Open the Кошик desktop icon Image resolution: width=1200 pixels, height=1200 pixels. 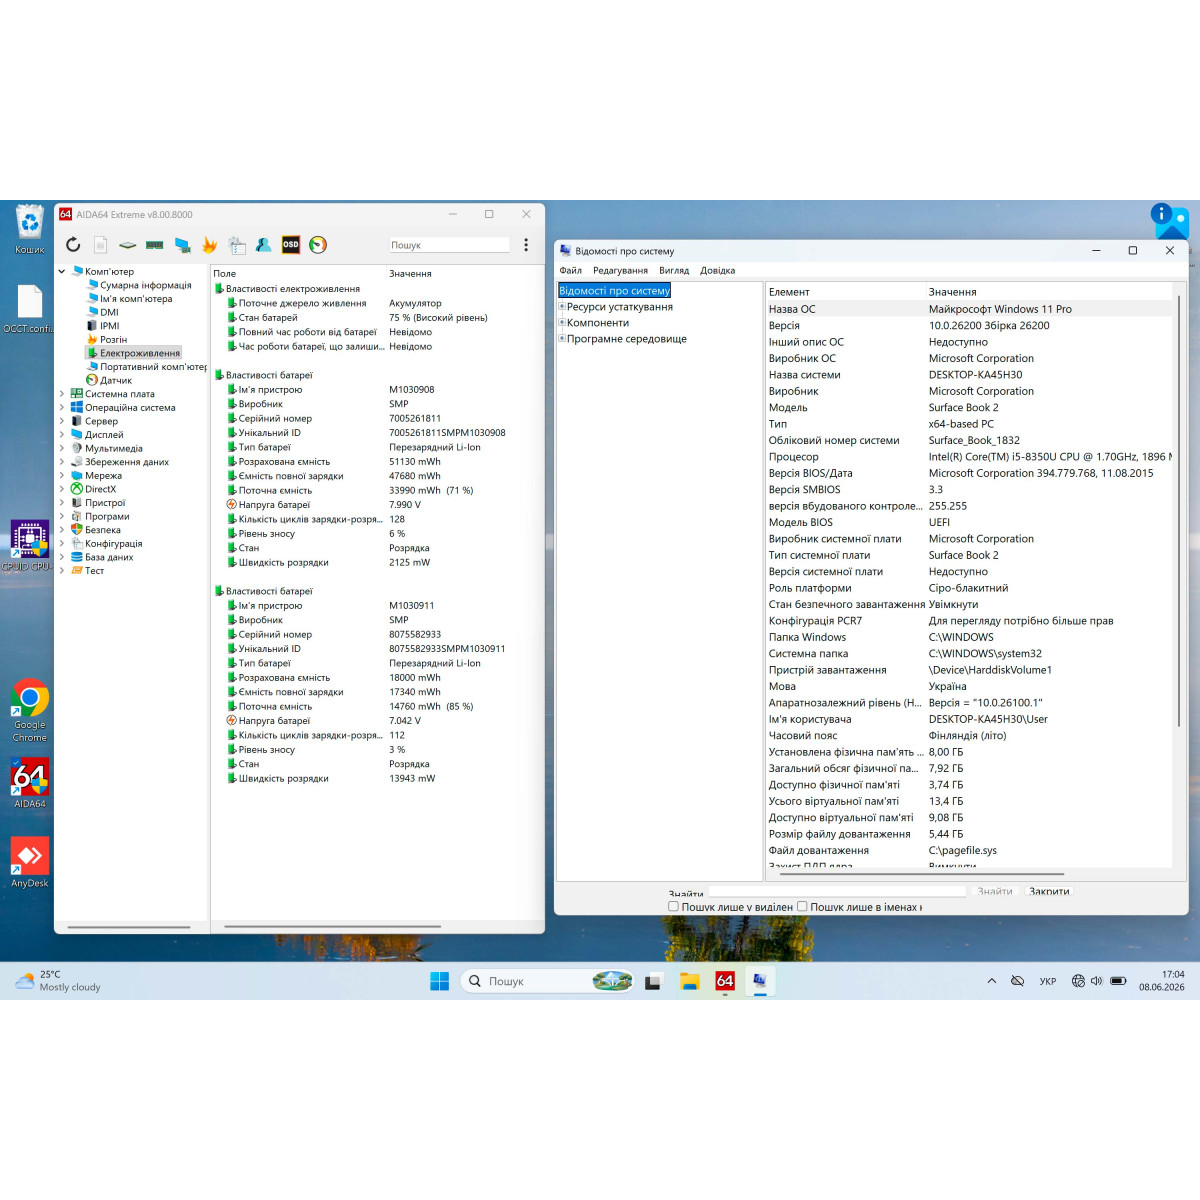click(x=30, y=229)
